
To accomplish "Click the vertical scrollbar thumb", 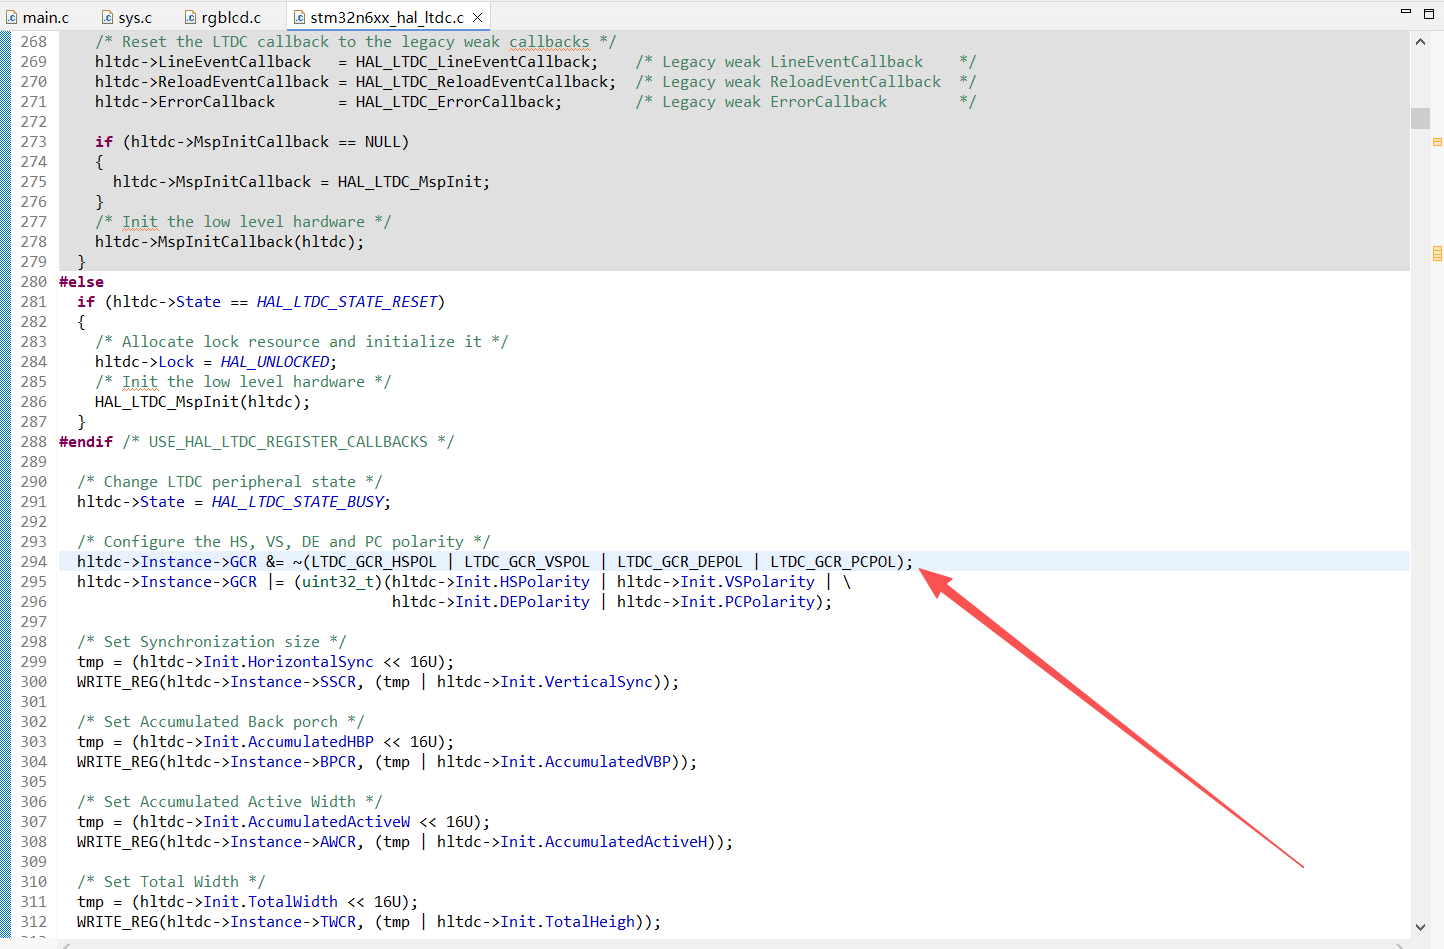I will pyautogui.click(x=1420, y=118).
